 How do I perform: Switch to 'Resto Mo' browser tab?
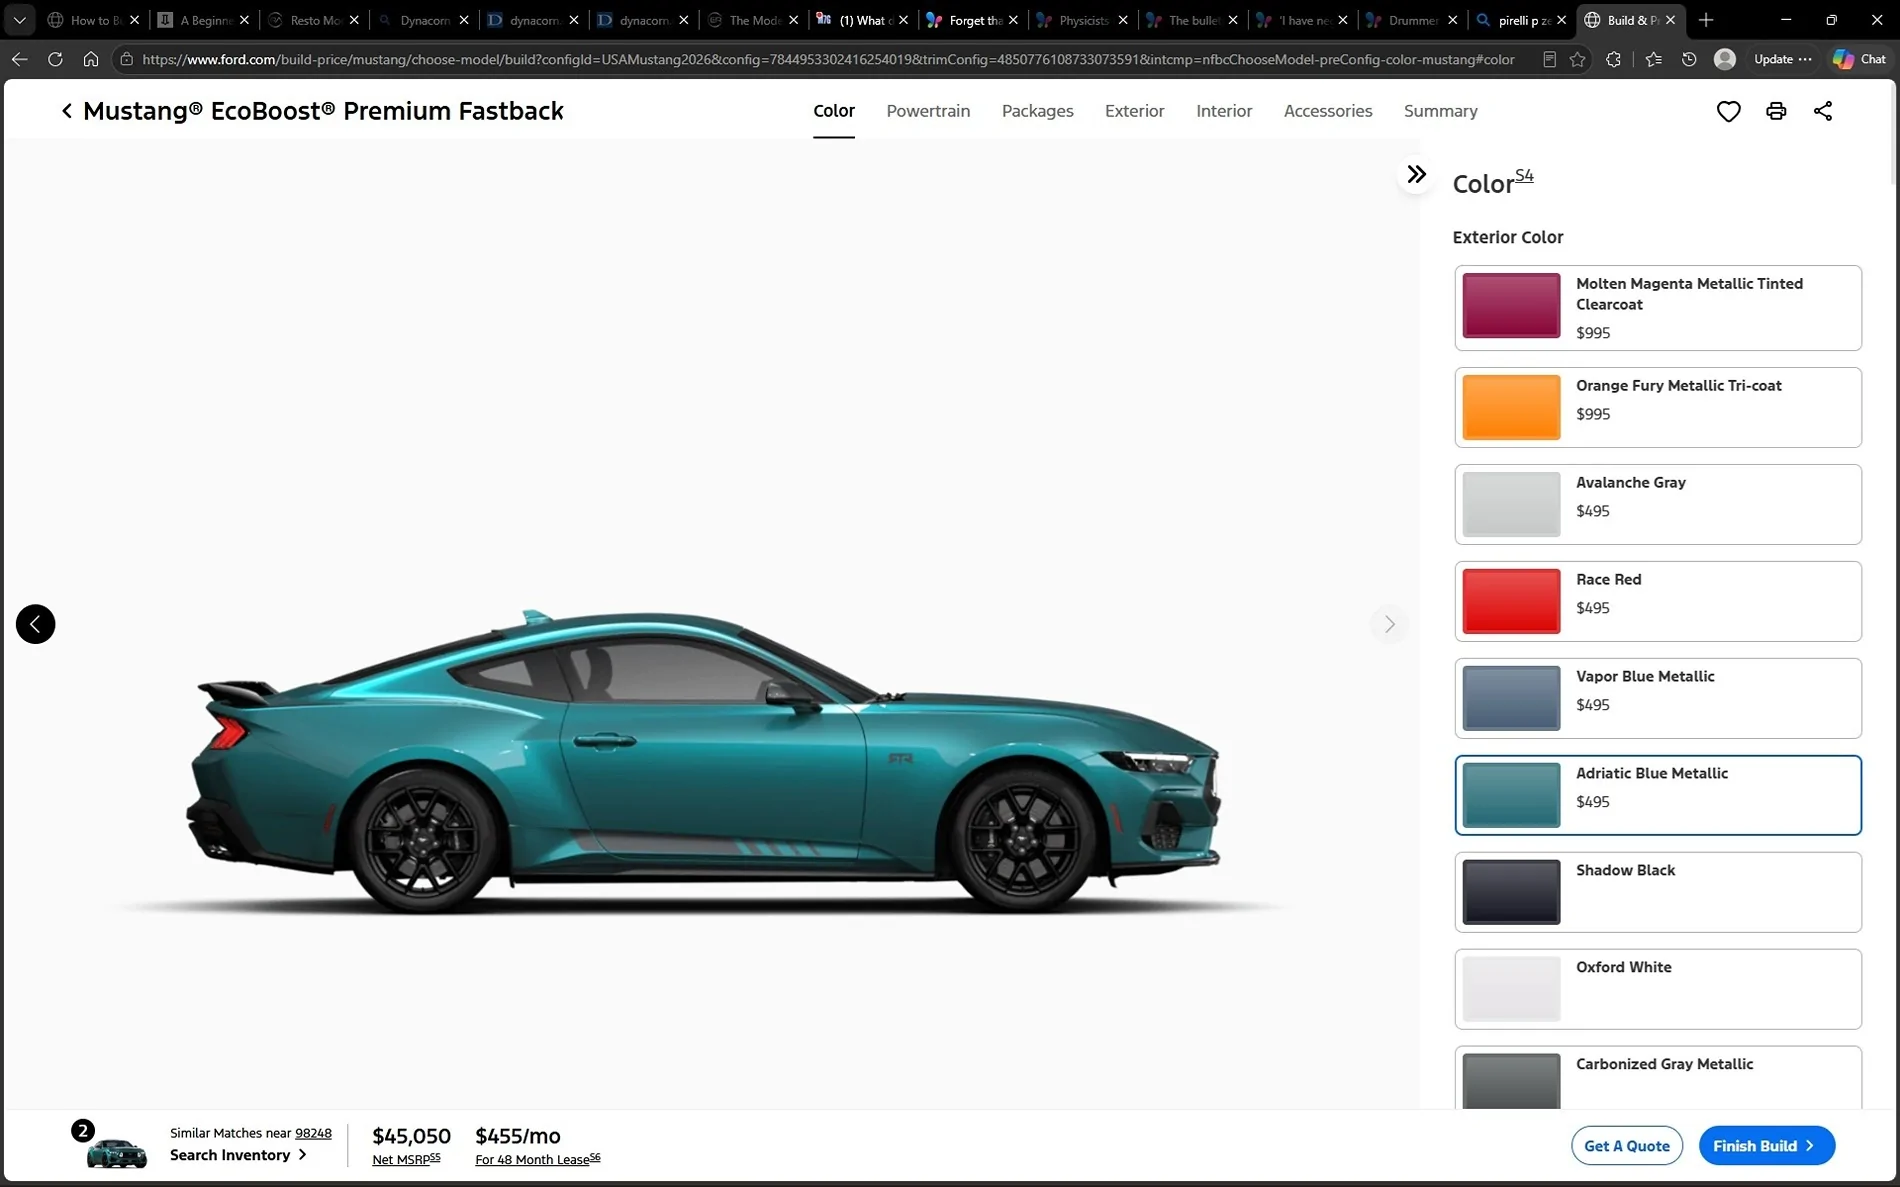coord(315,20)
